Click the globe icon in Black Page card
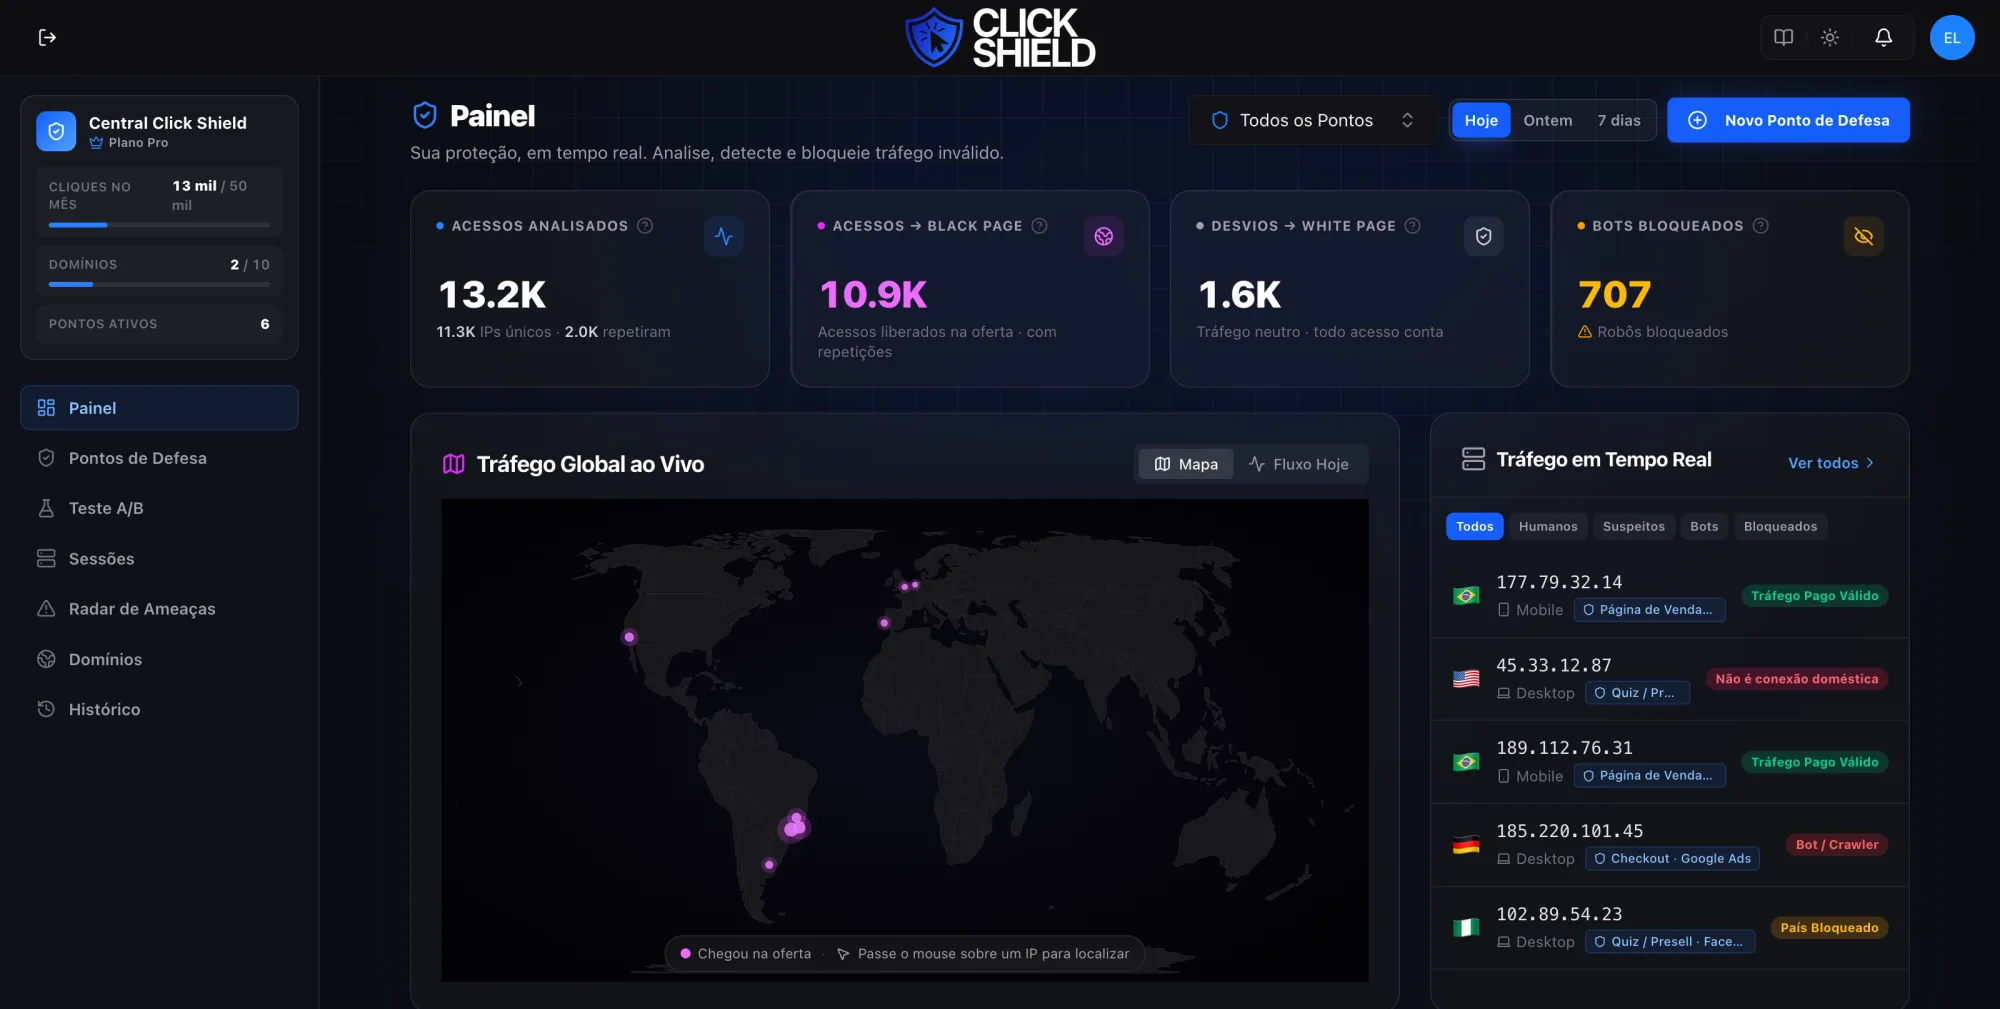 (x=1104, y=237)
